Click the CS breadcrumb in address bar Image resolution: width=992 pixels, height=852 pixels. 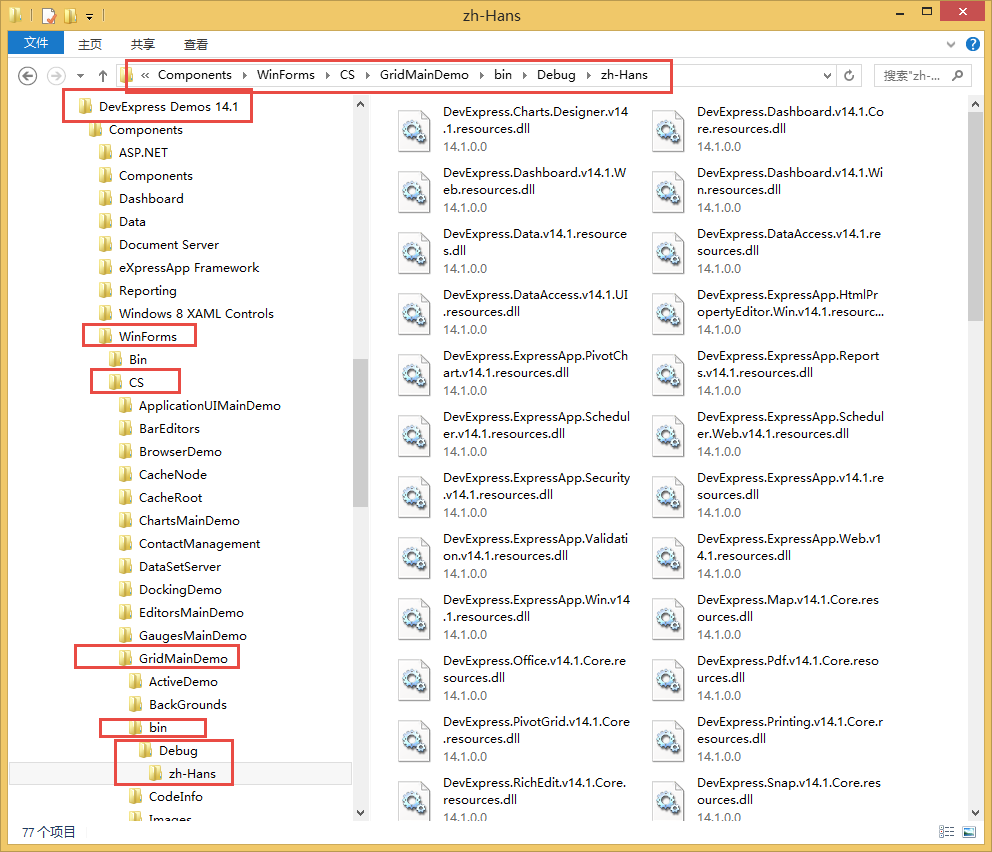point(347,75)
